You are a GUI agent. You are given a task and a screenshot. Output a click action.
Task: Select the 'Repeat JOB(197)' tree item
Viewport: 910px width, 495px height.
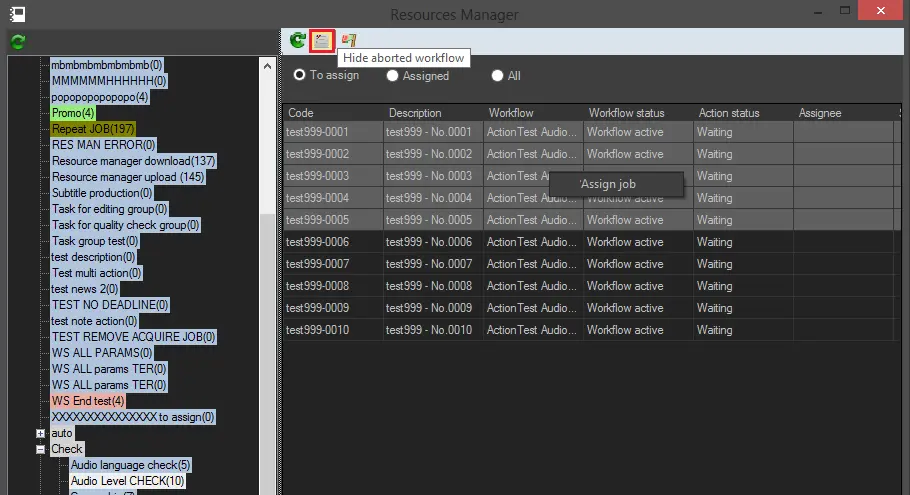pos(93,129)
